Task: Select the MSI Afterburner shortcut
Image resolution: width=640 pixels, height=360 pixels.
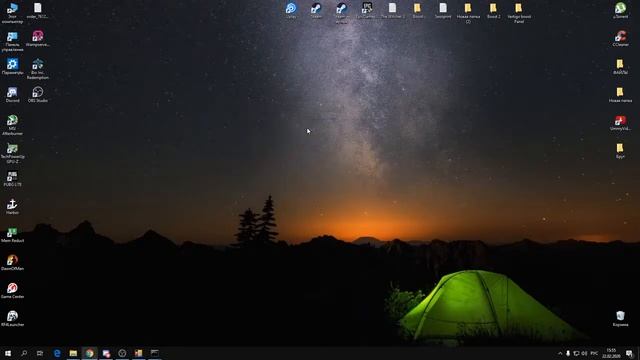Action: [12, 124]
